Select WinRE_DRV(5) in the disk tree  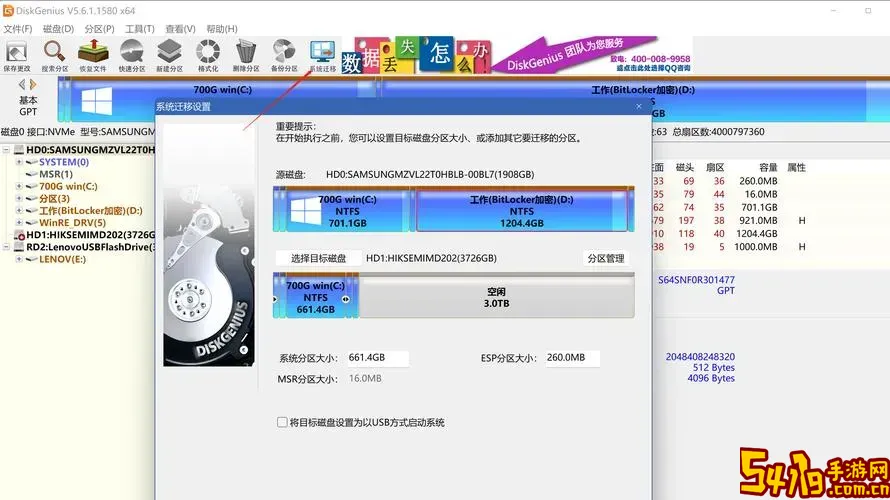(72, 222)
